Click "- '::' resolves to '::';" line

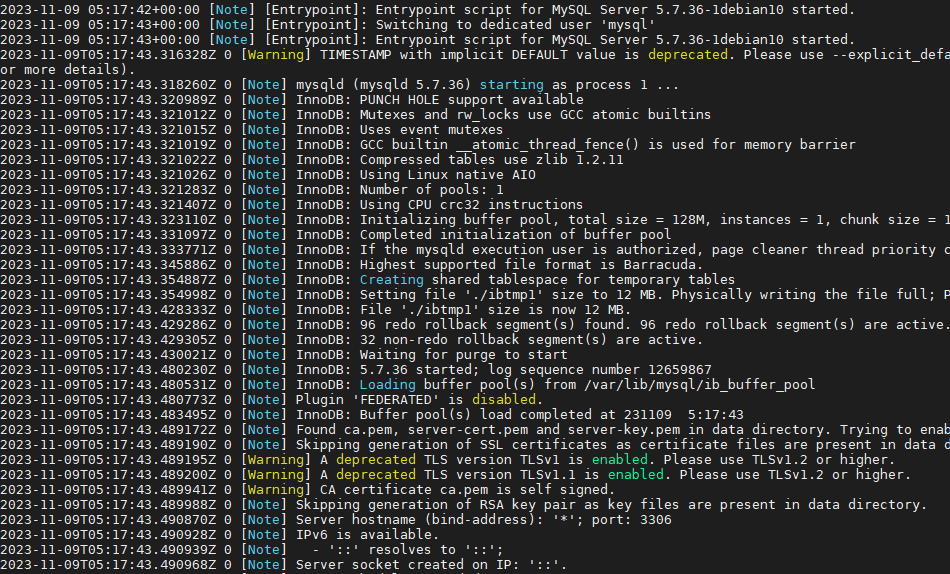coord(407,550)
